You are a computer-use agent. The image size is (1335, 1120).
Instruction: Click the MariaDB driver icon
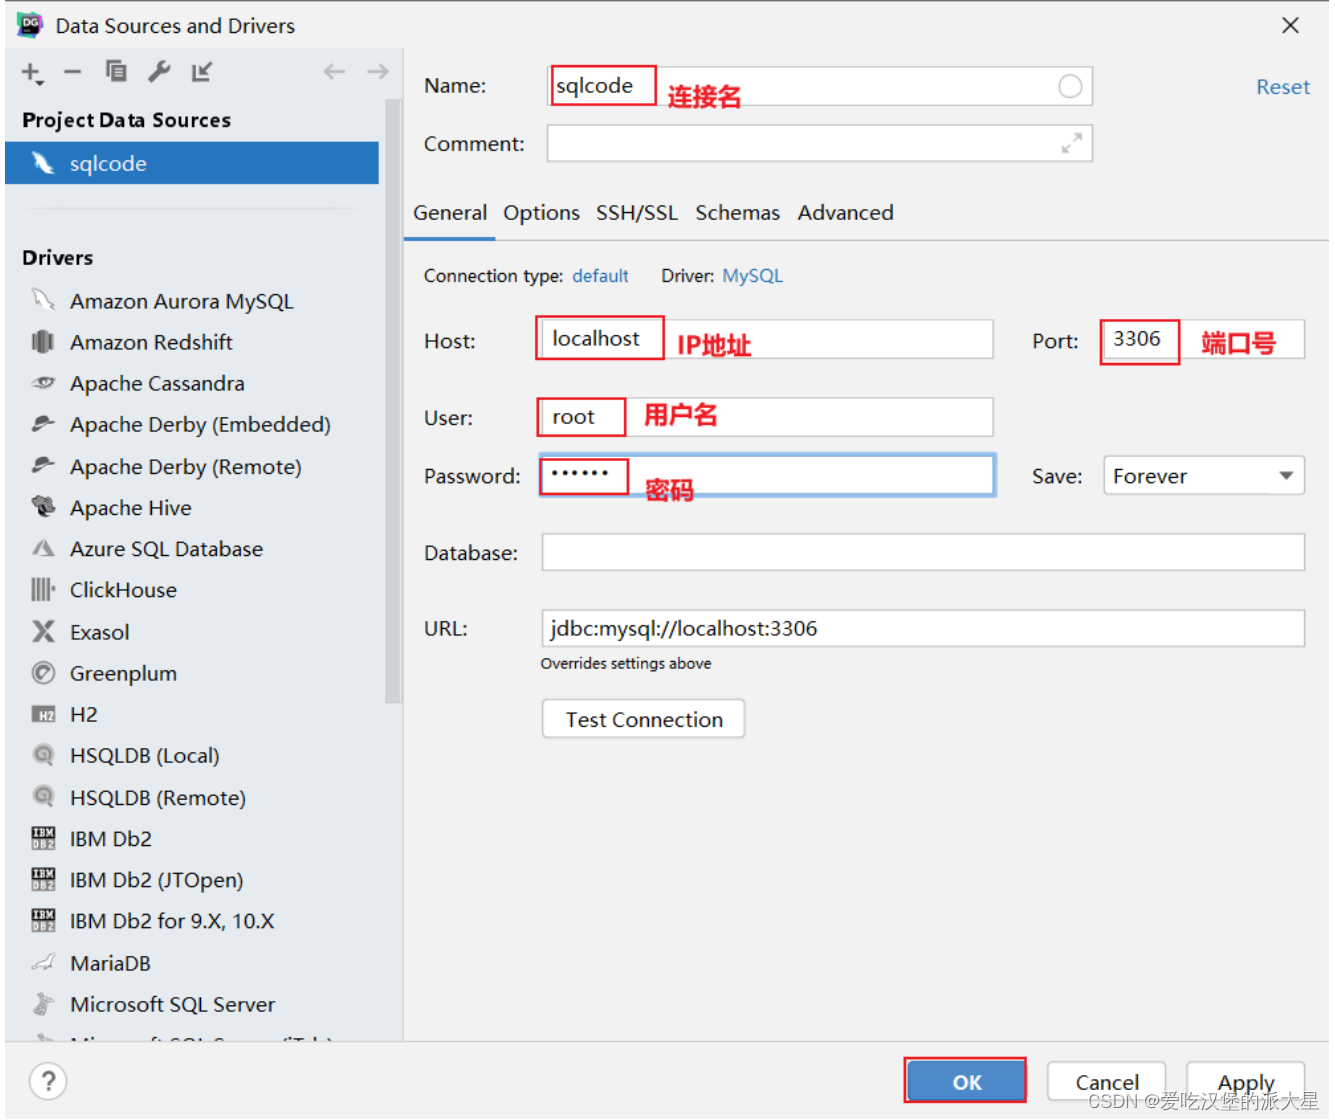43,963
